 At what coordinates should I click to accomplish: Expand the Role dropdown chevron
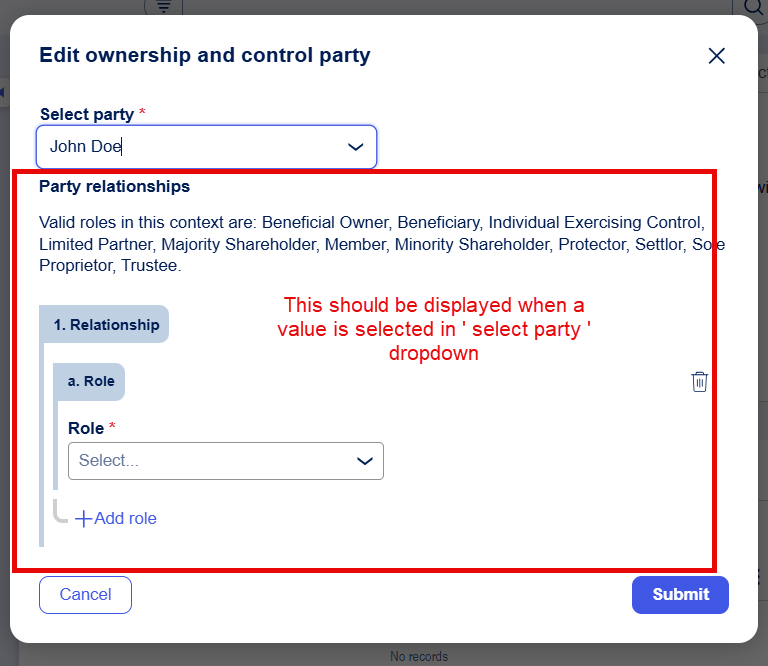coord(365,461)
